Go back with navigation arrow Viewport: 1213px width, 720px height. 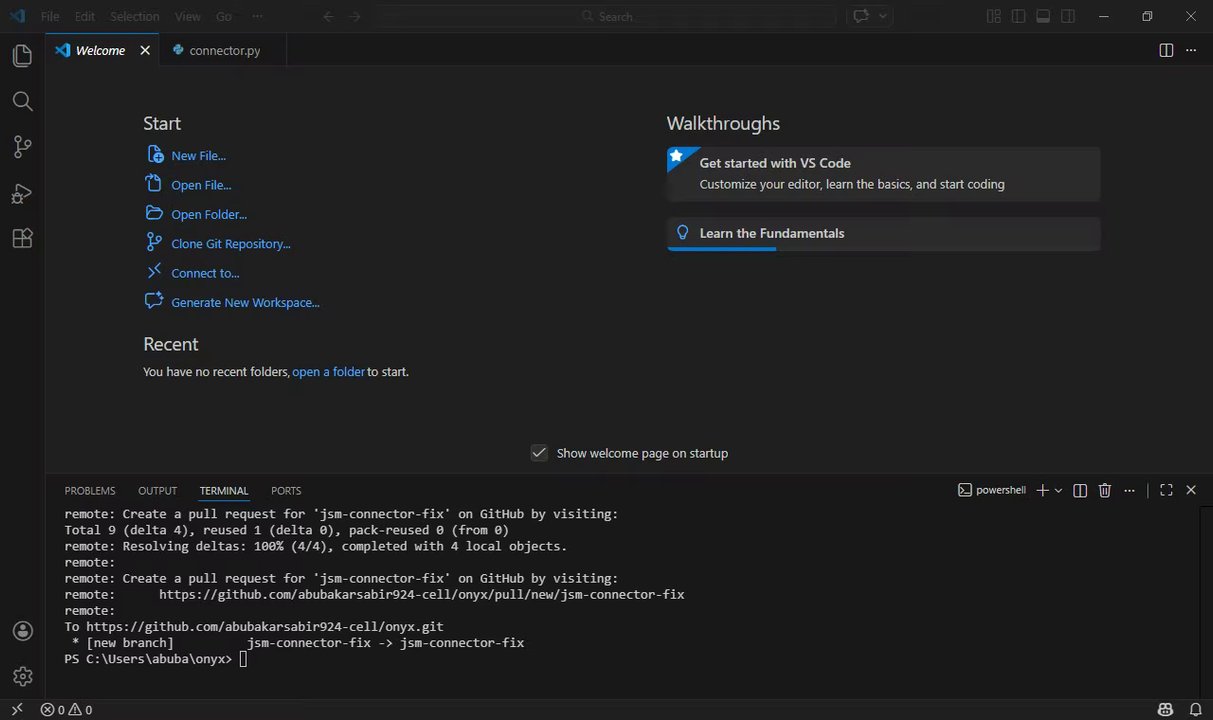pos(329,16)
